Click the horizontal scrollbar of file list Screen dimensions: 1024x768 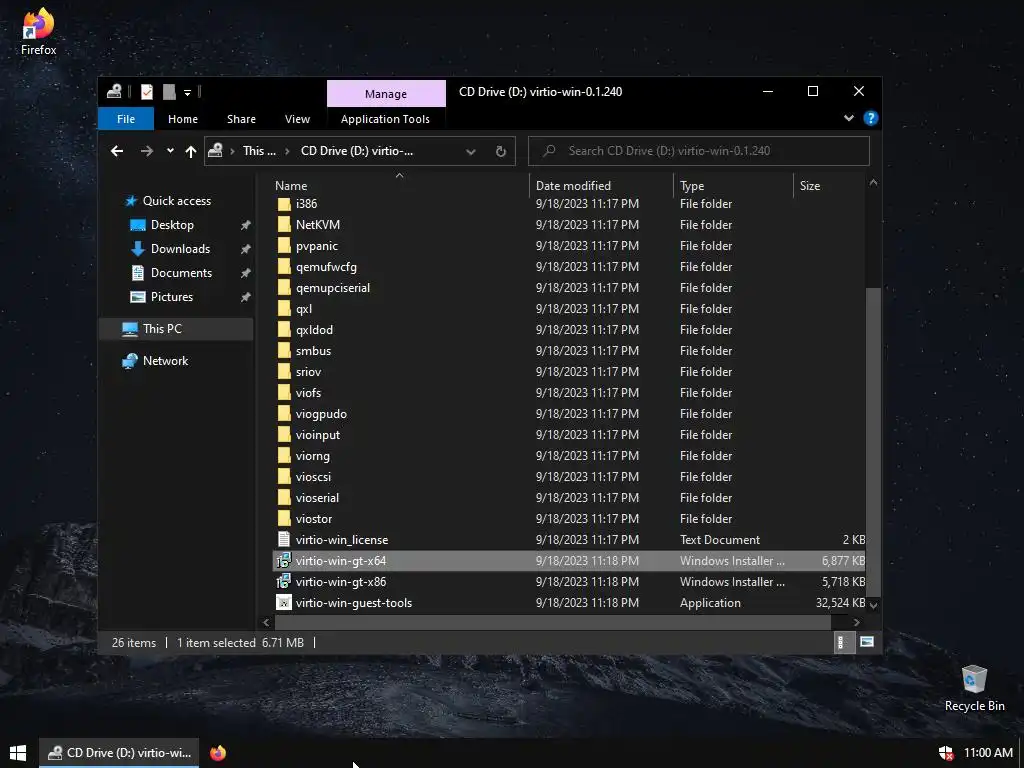point(552,622)
